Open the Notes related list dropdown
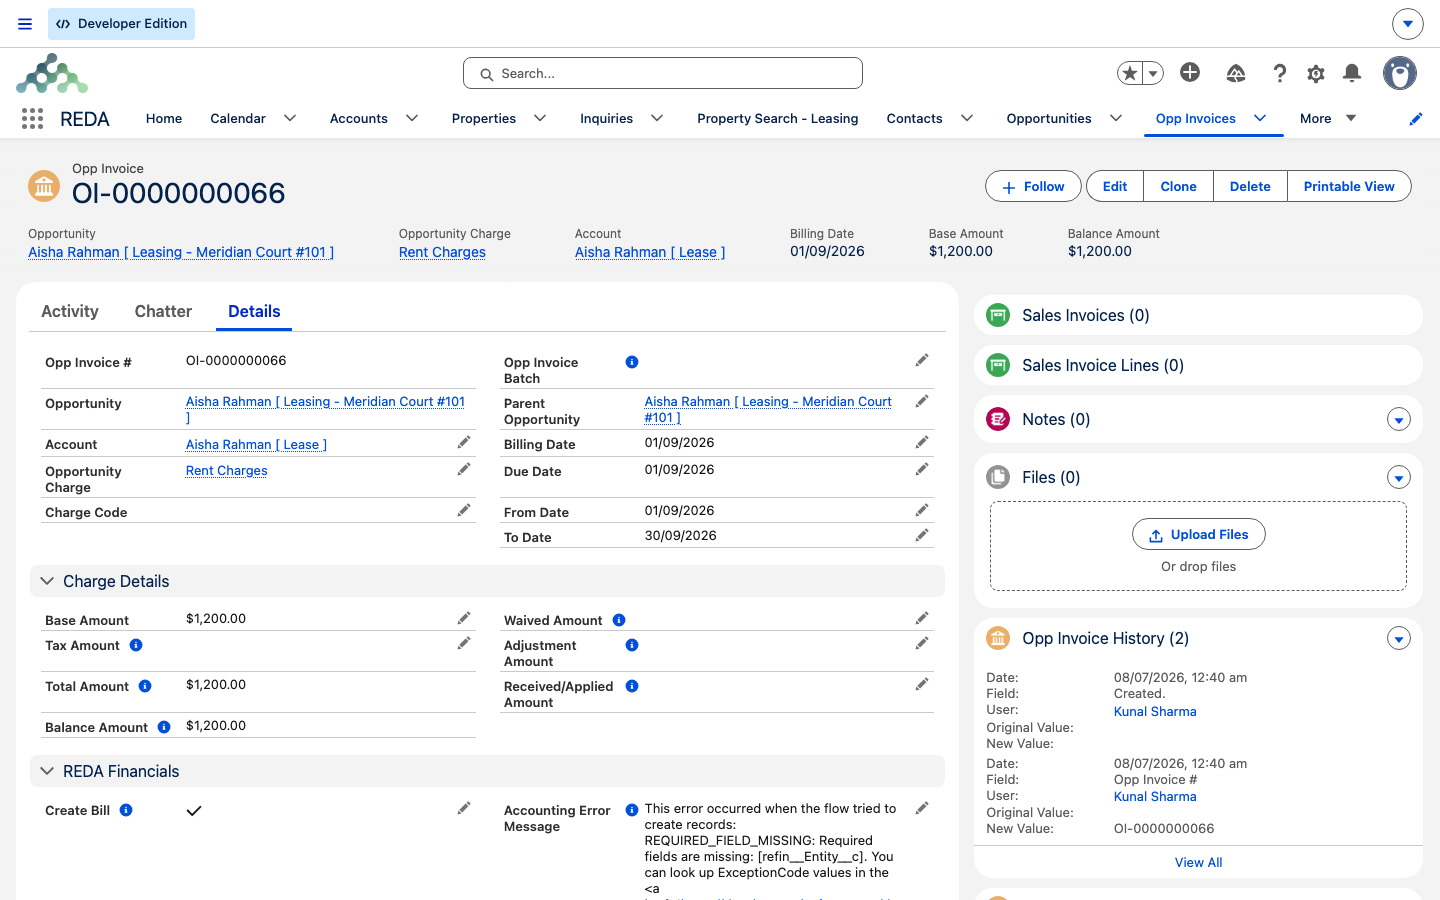The image size is (1440, 900). (1399, 420)
